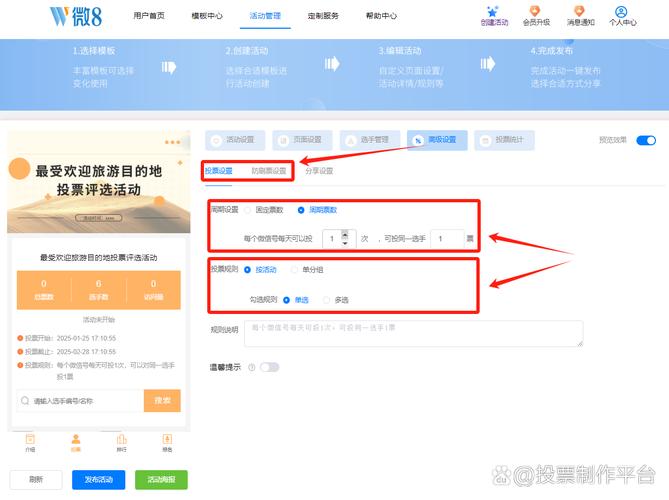
Task: Select 单分组 radio option
Action: [295, 269]
